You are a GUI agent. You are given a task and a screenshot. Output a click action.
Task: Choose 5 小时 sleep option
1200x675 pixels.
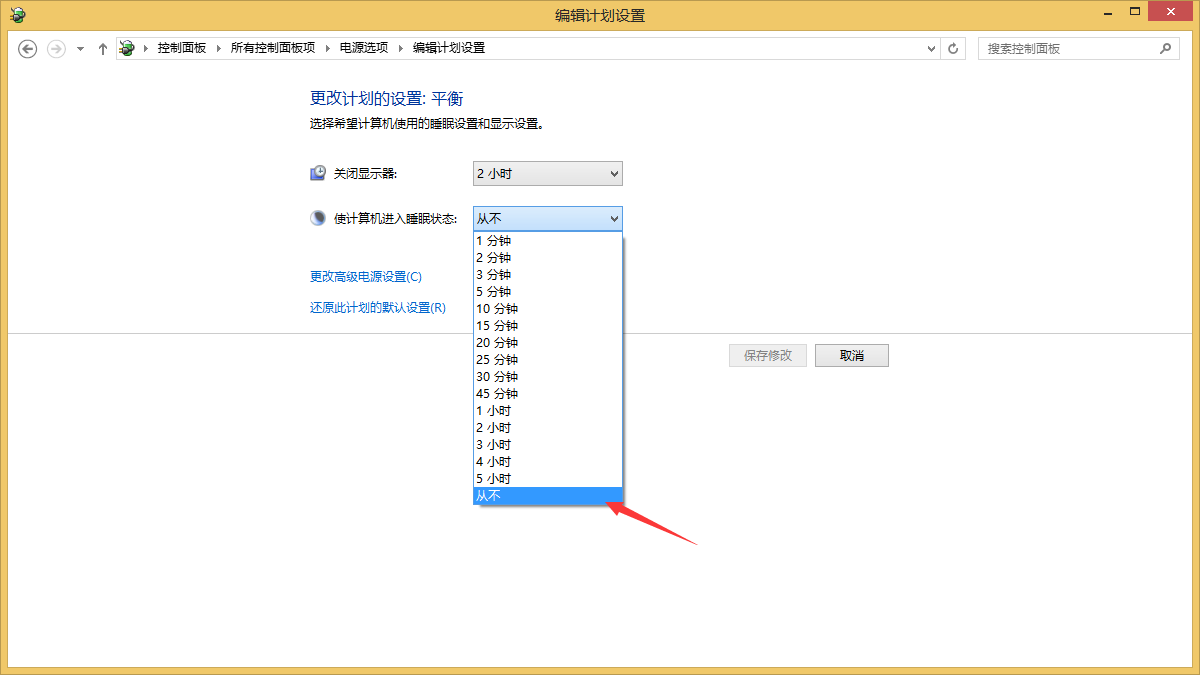[x=547, y=479]
